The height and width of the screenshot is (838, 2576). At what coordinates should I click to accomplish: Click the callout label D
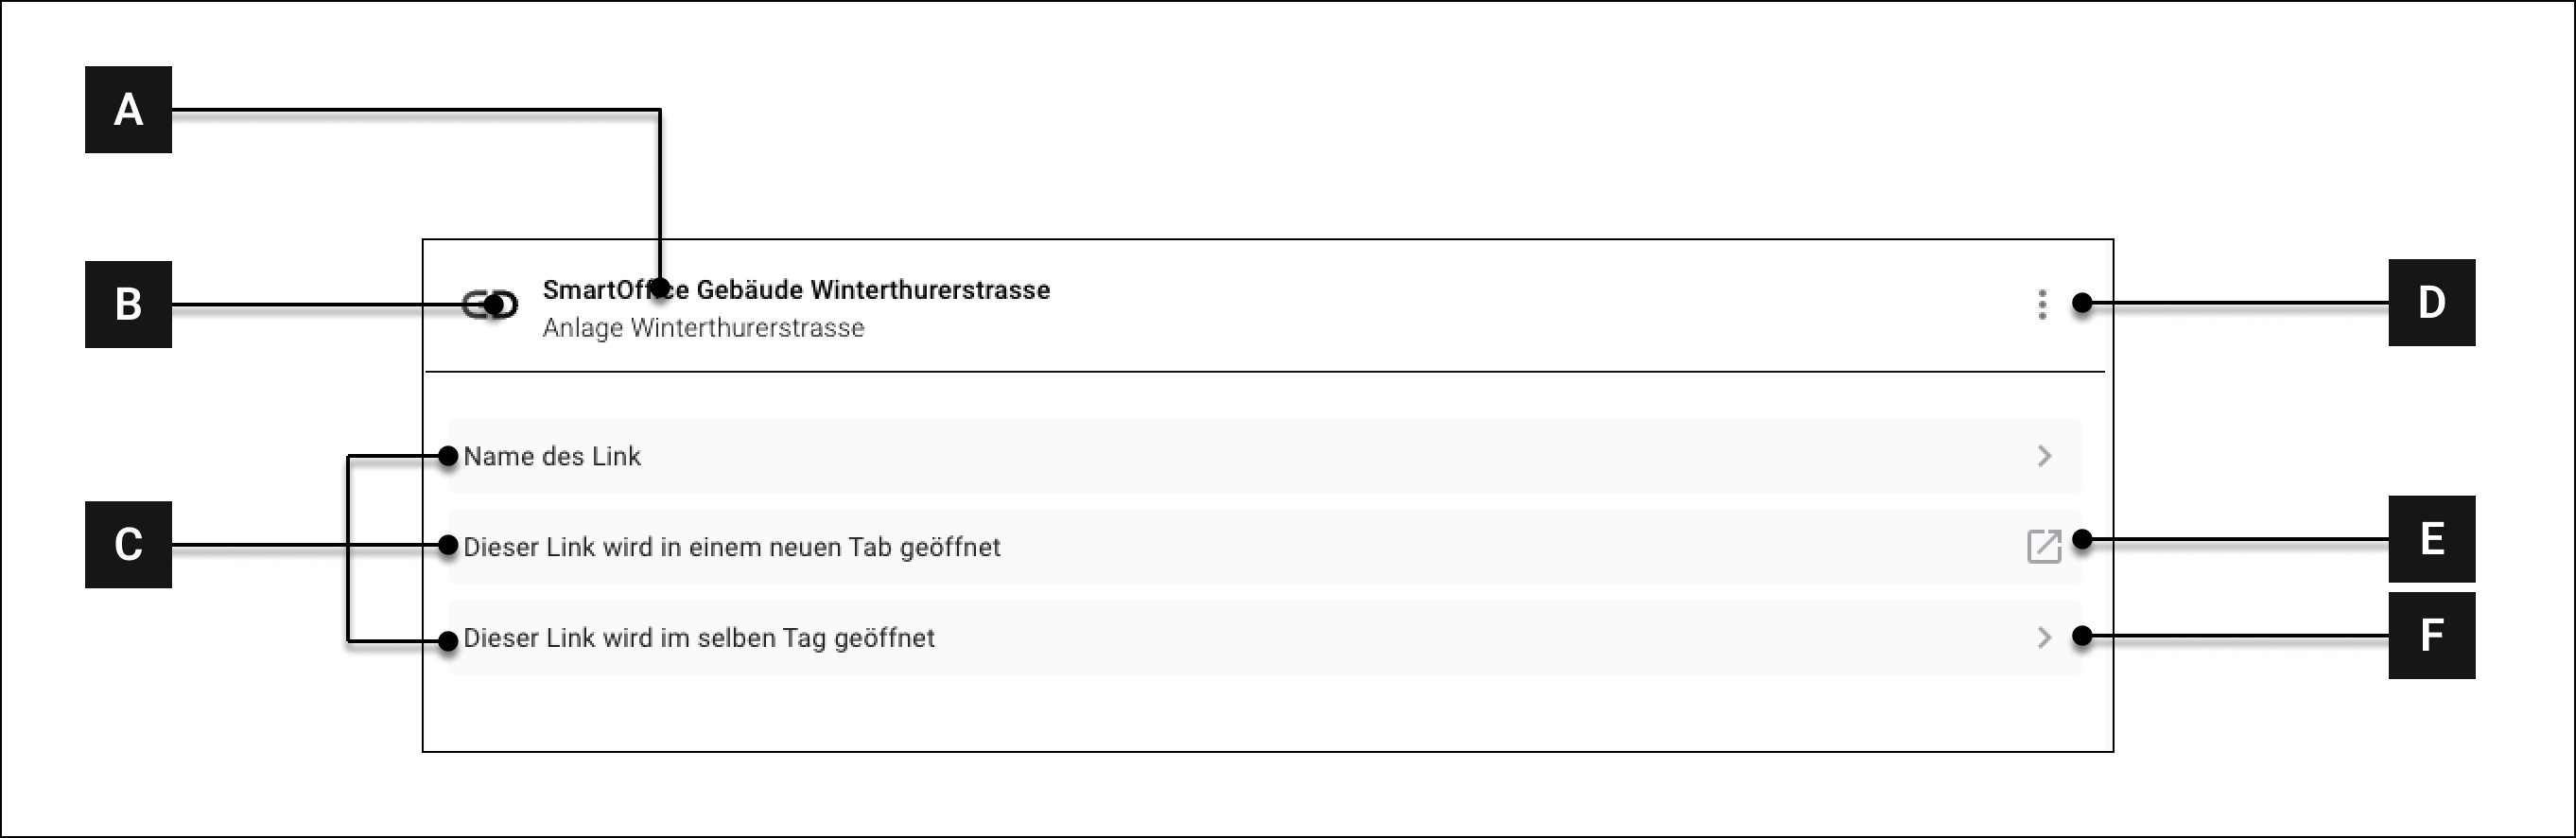(x=2431, y=302)
